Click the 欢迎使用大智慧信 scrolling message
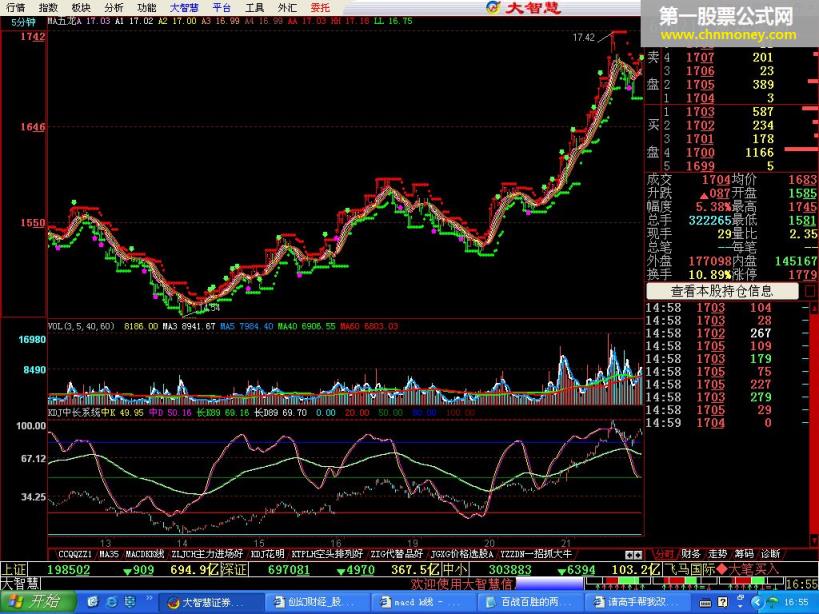The width and height of the screenshot is (819, 614). coord(463,583)
